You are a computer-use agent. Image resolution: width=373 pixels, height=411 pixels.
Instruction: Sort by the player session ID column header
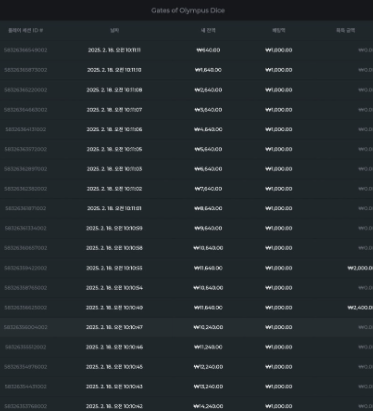(26, 30)
